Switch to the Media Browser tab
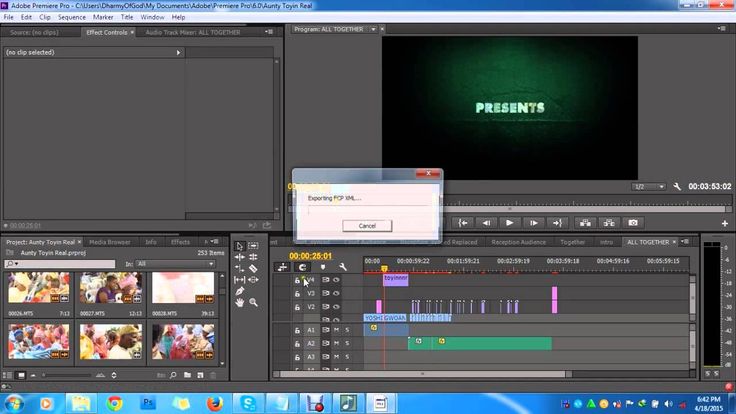Screen dimensions: 736x414 (x=109, y=242)
